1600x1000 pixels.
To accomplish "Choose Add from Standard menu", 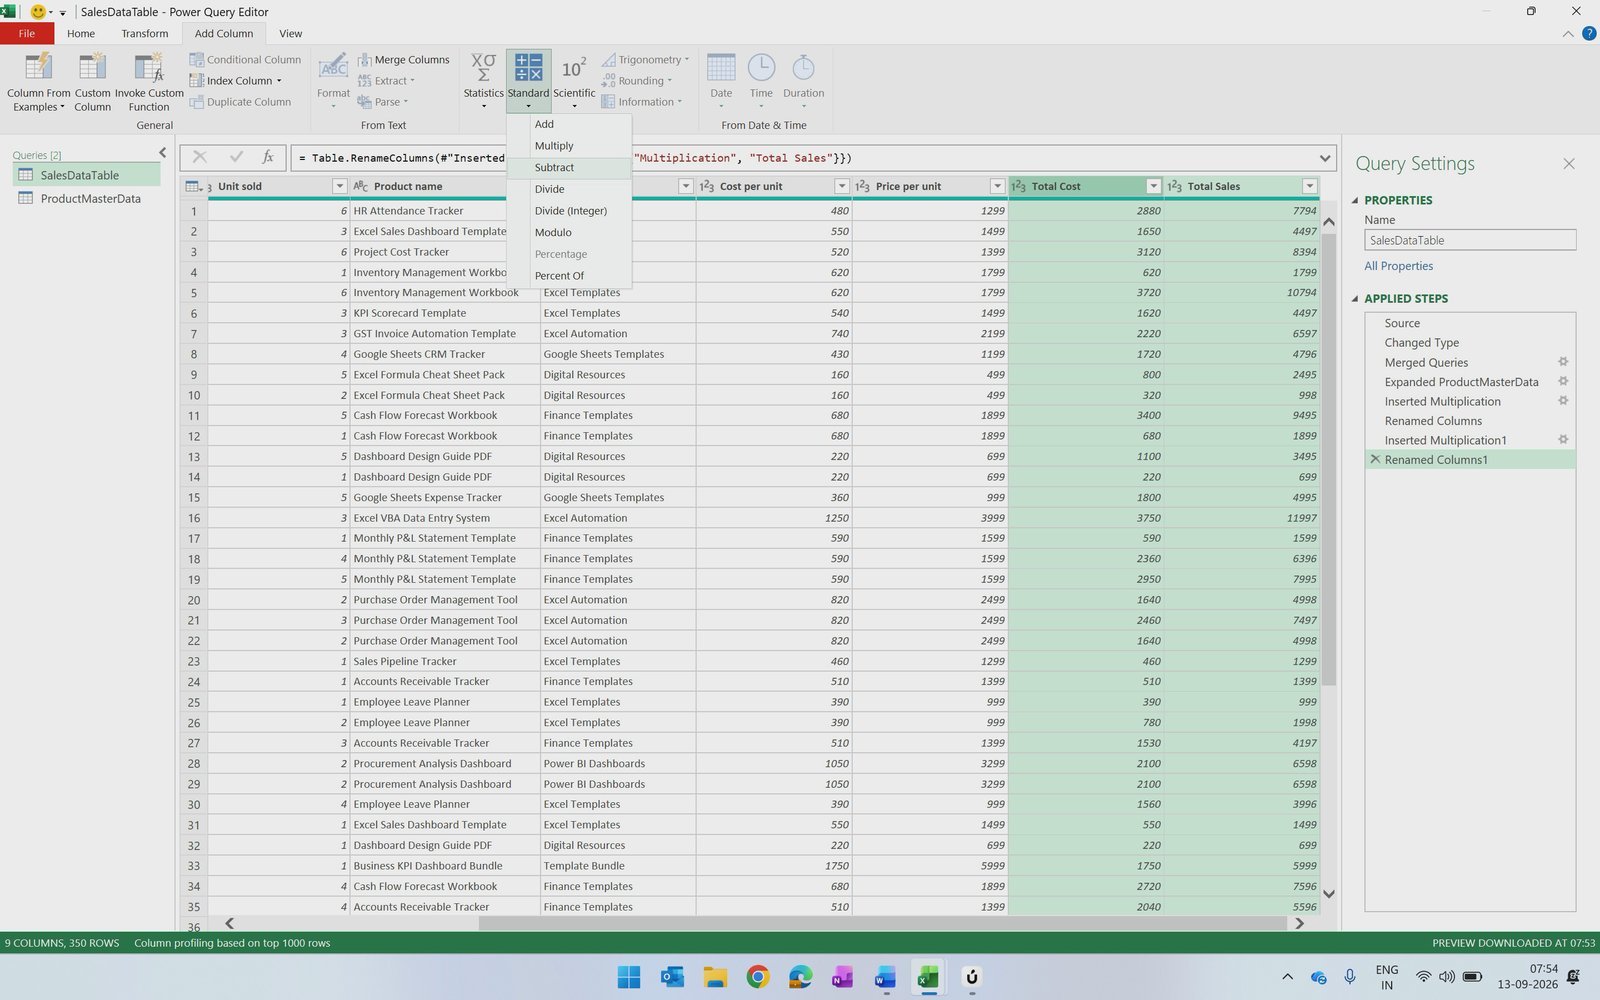I will (569, 124).
